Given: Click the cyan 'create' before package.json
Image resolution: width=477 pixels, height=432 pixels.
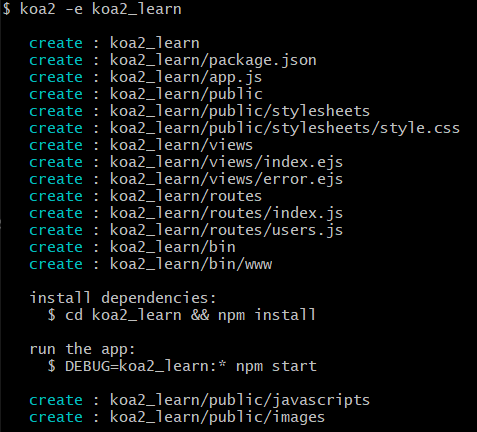Looking at the screenshot, I should pyautogui.click(x=56, y=60).
